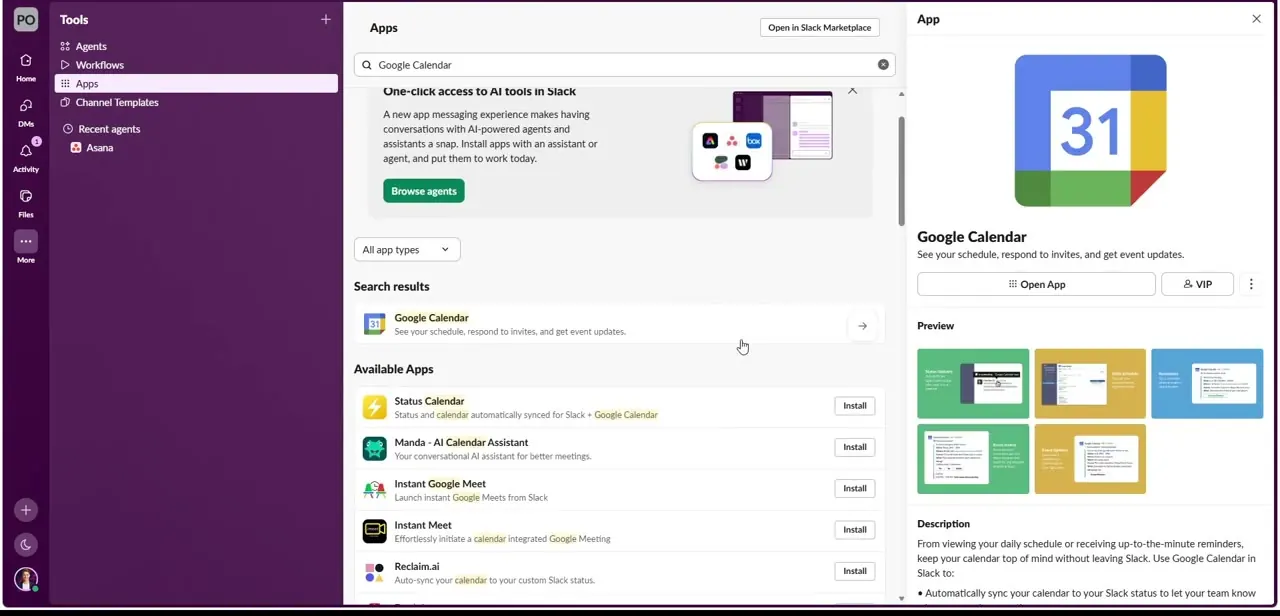The width and height of the screenshot is (1280, 616).
Task: Install the Instant Google Meet app
Action: click(854, 489)
